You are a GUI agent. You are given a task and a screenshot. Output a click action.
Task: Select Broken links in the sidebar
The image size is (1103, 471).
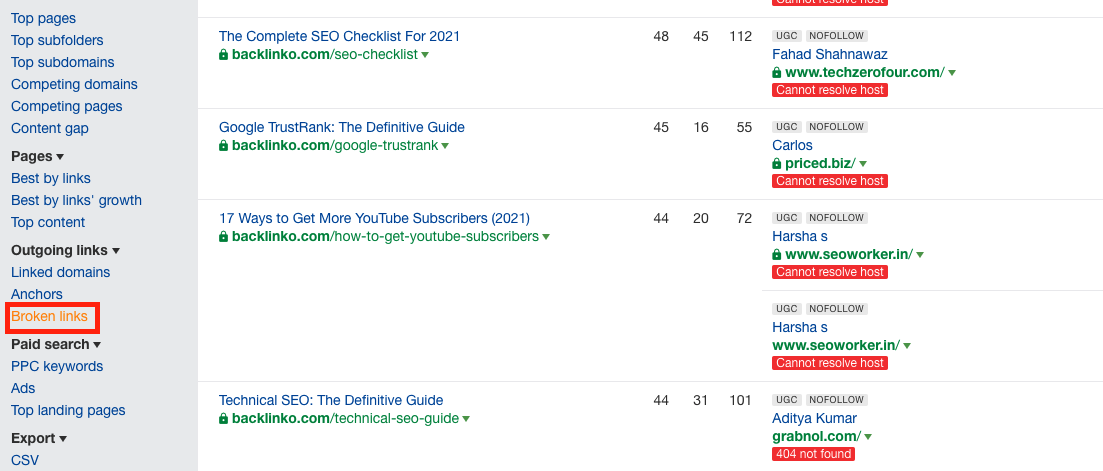click(x=49, y=316)
